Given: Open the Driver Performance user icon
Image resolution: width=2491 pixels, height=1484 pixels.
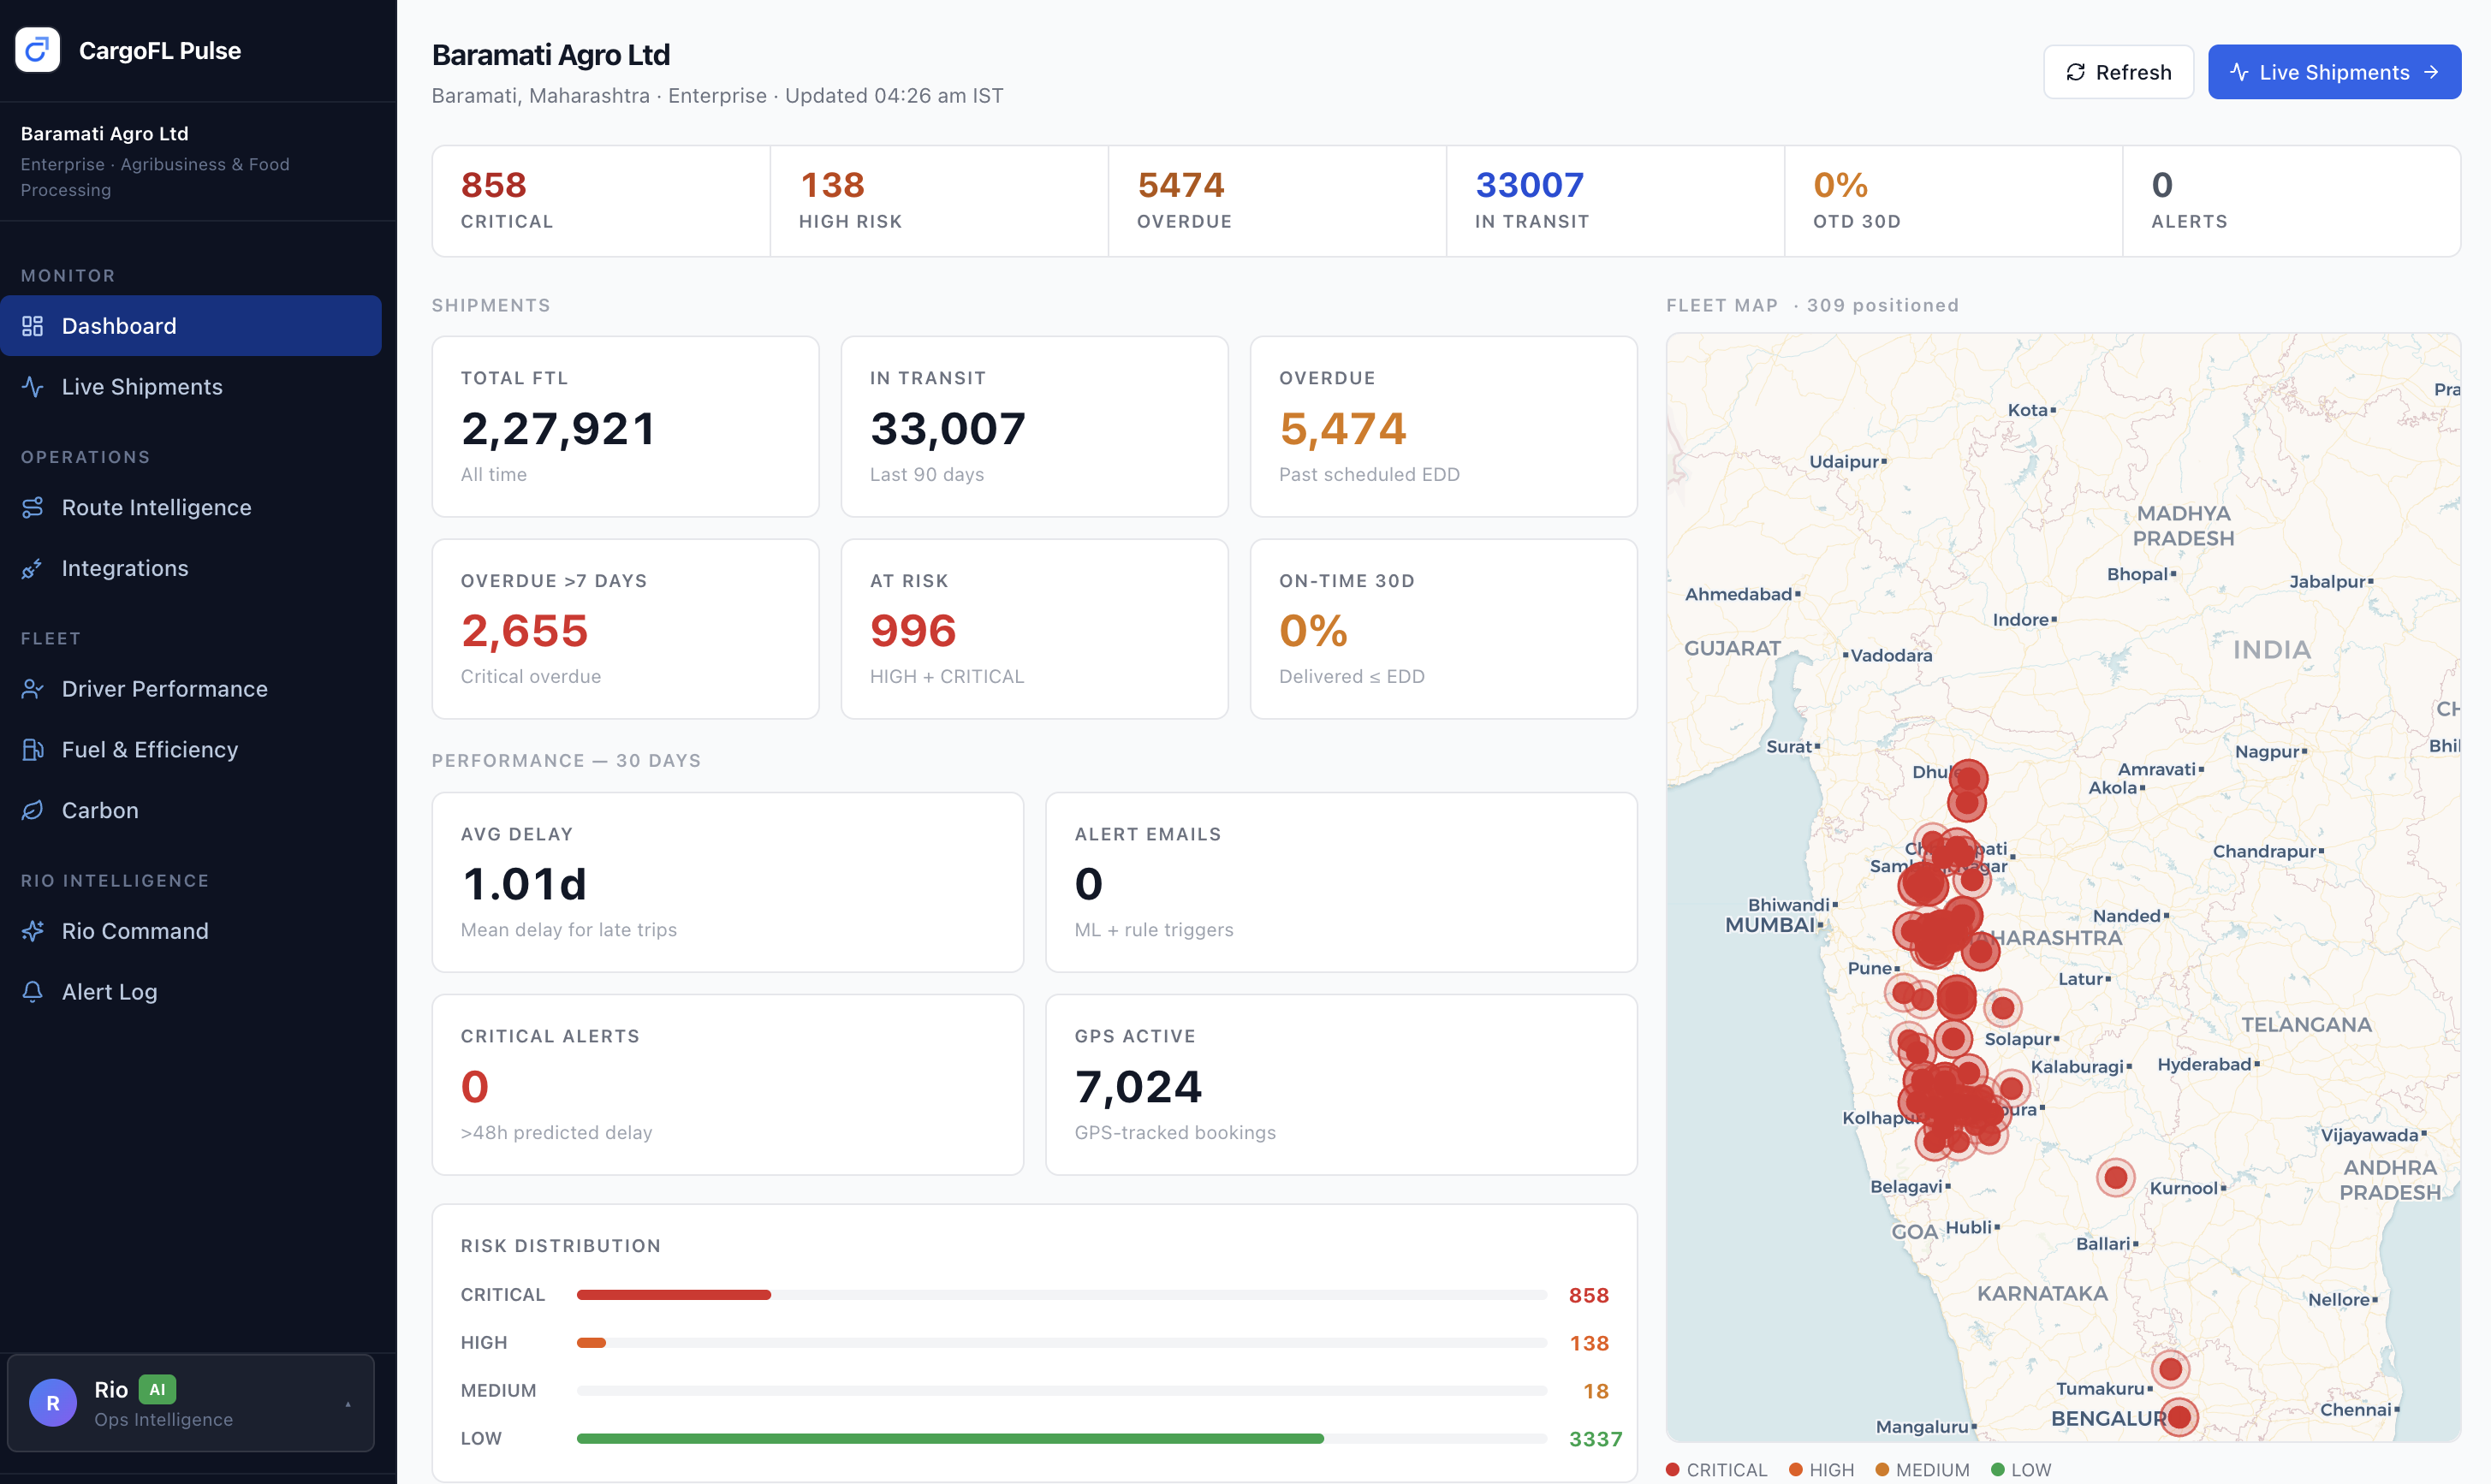Looking at the screenshot, I should (x=33, y=689).
